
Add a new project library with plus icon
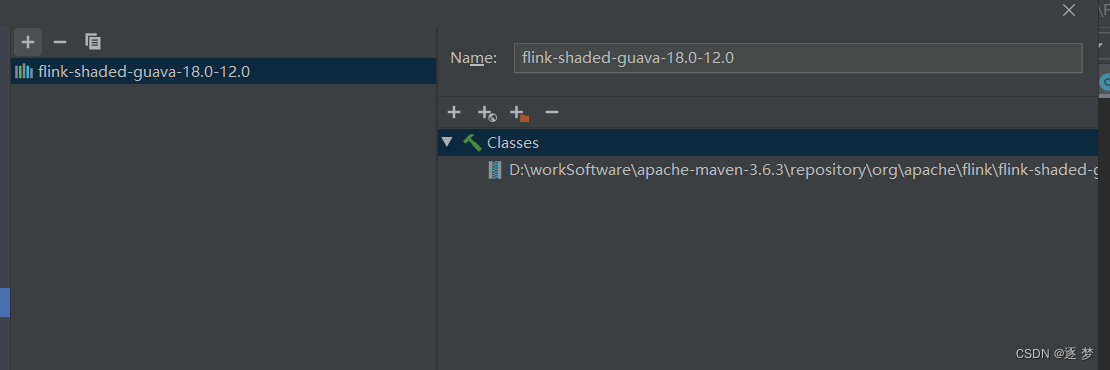(x=28, y=42)
